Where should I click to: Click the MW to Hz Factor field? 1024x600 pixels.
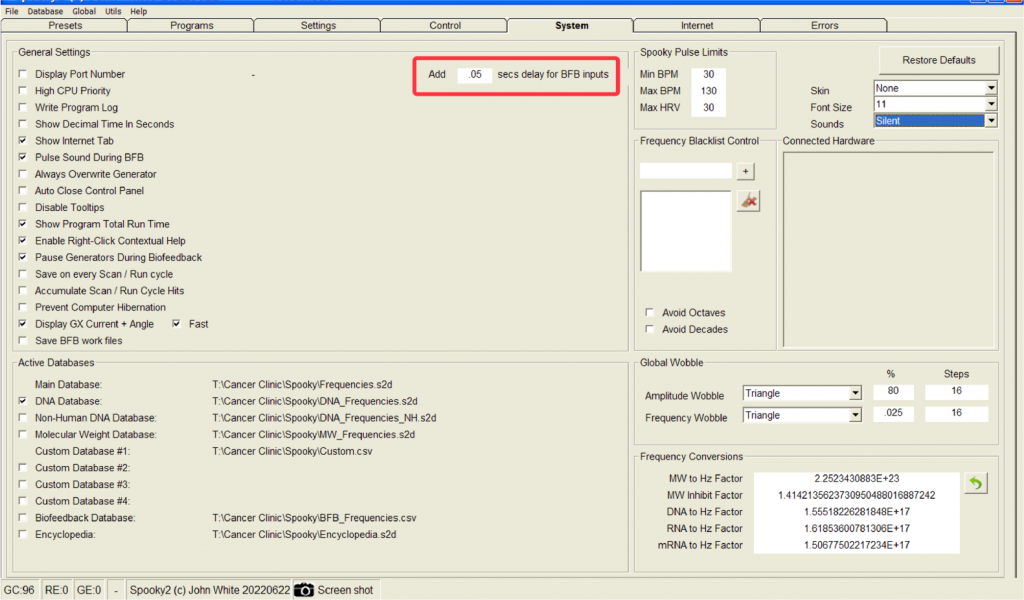click(x=856, y=479)
